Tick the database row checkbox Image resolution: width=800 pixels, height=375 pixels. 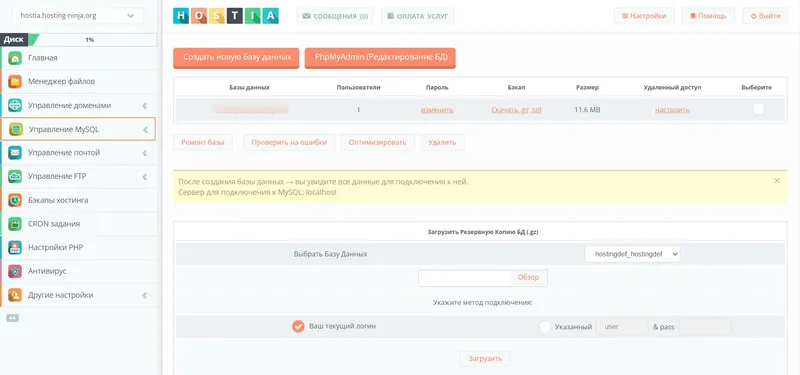pos(759,109)
